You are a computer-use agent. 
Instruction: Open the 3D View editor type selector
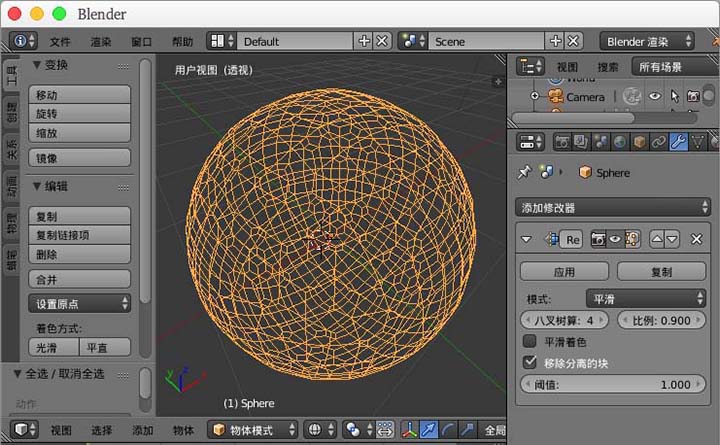coord(23,430)
